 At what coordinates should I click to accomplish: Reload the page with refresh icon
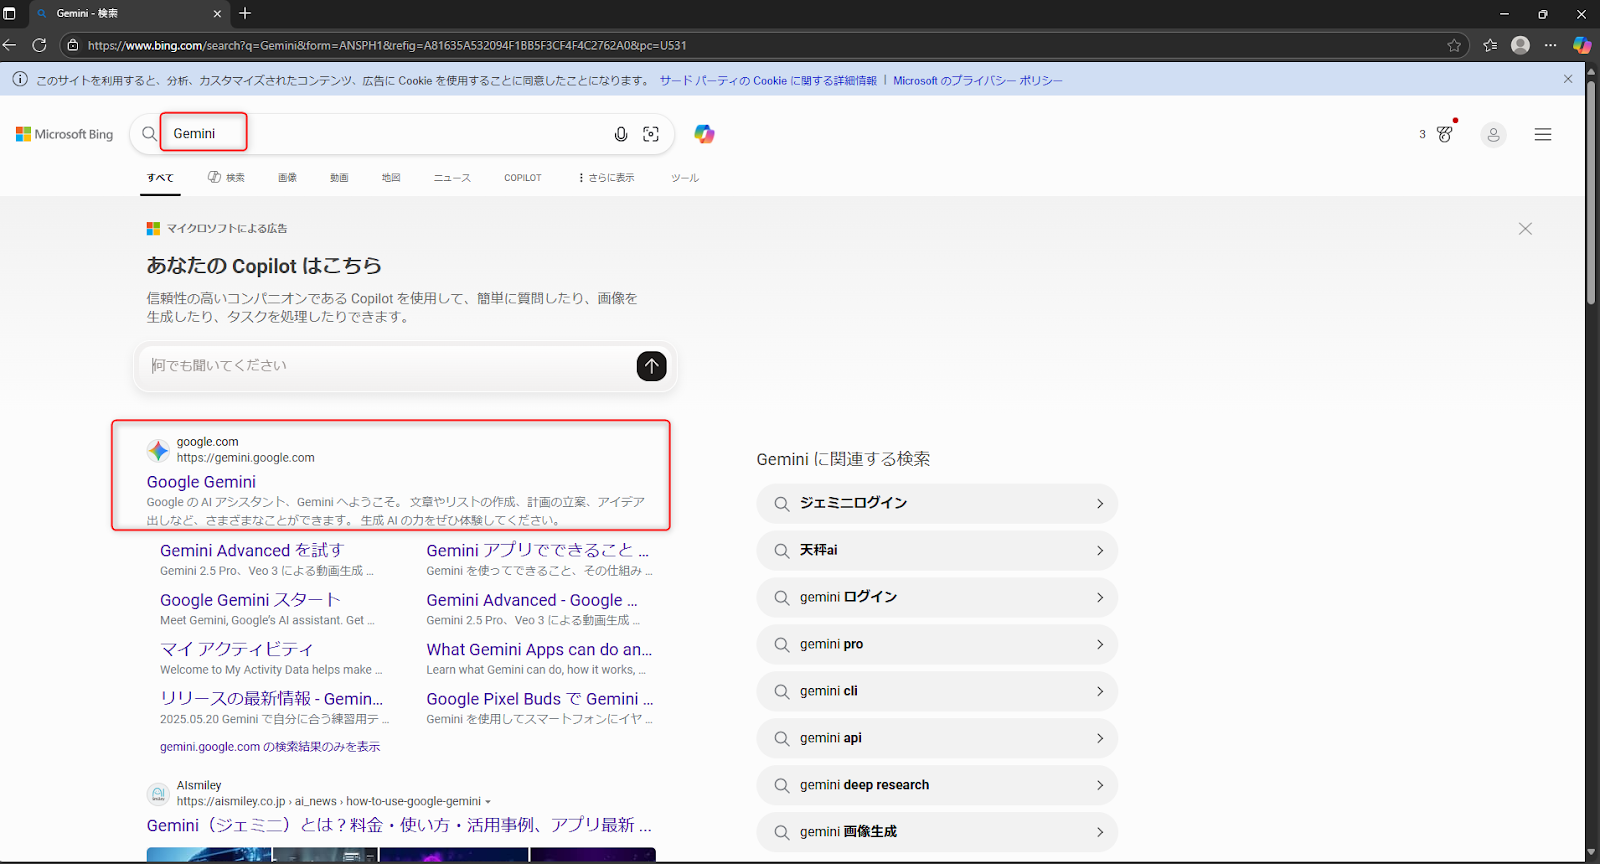(x=40, y=45)
